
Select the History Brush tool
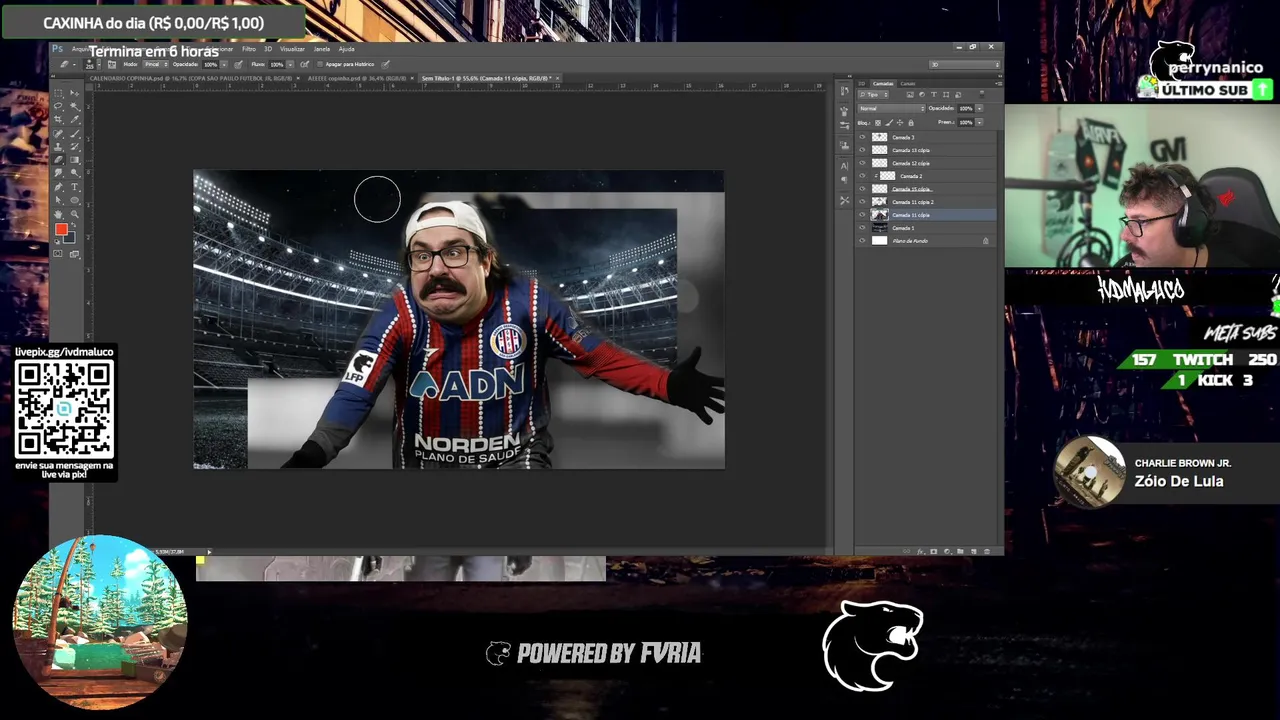coord(75,146)
